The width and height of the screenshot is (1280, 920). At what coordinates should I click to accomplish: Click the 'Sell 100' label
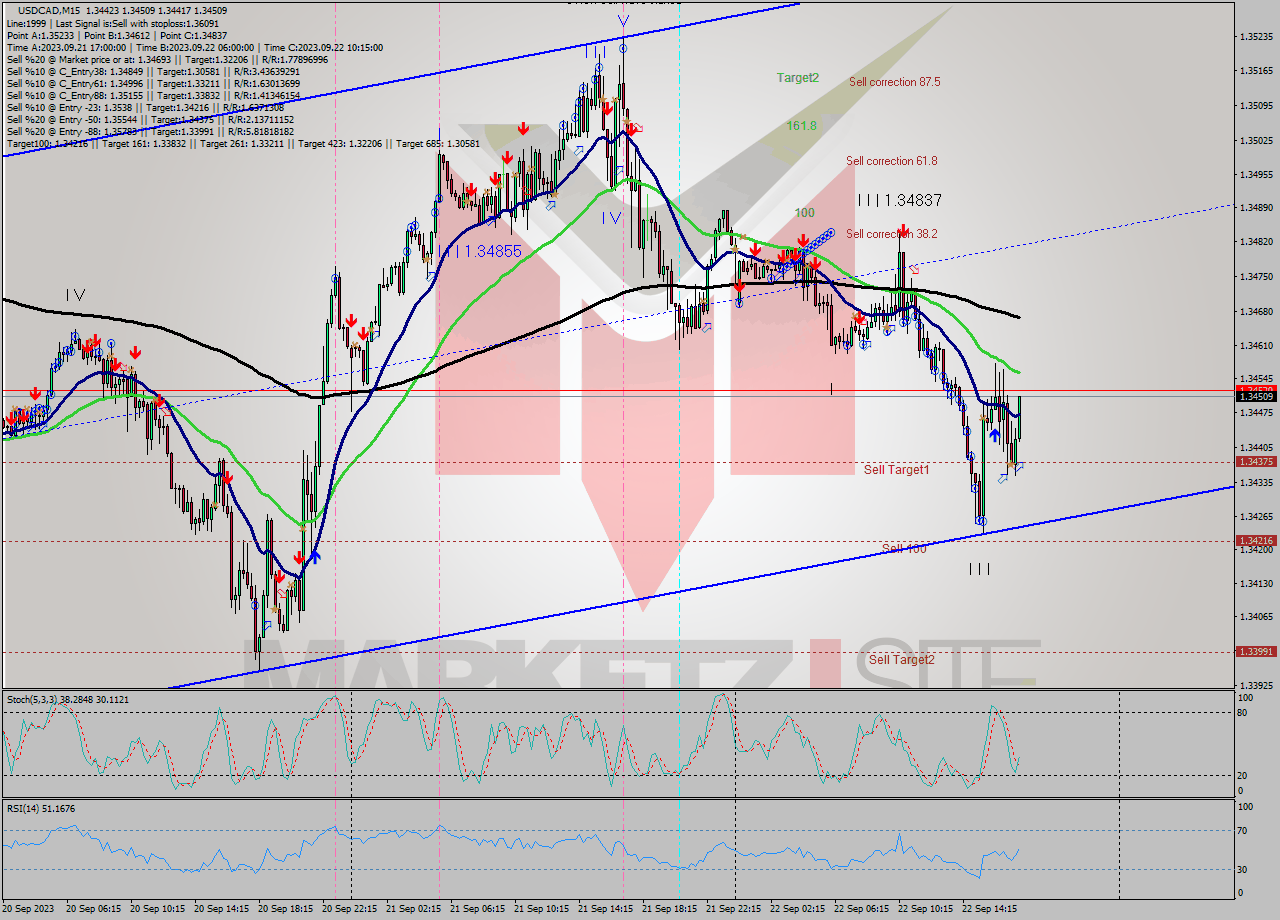[x=904, y=549]
